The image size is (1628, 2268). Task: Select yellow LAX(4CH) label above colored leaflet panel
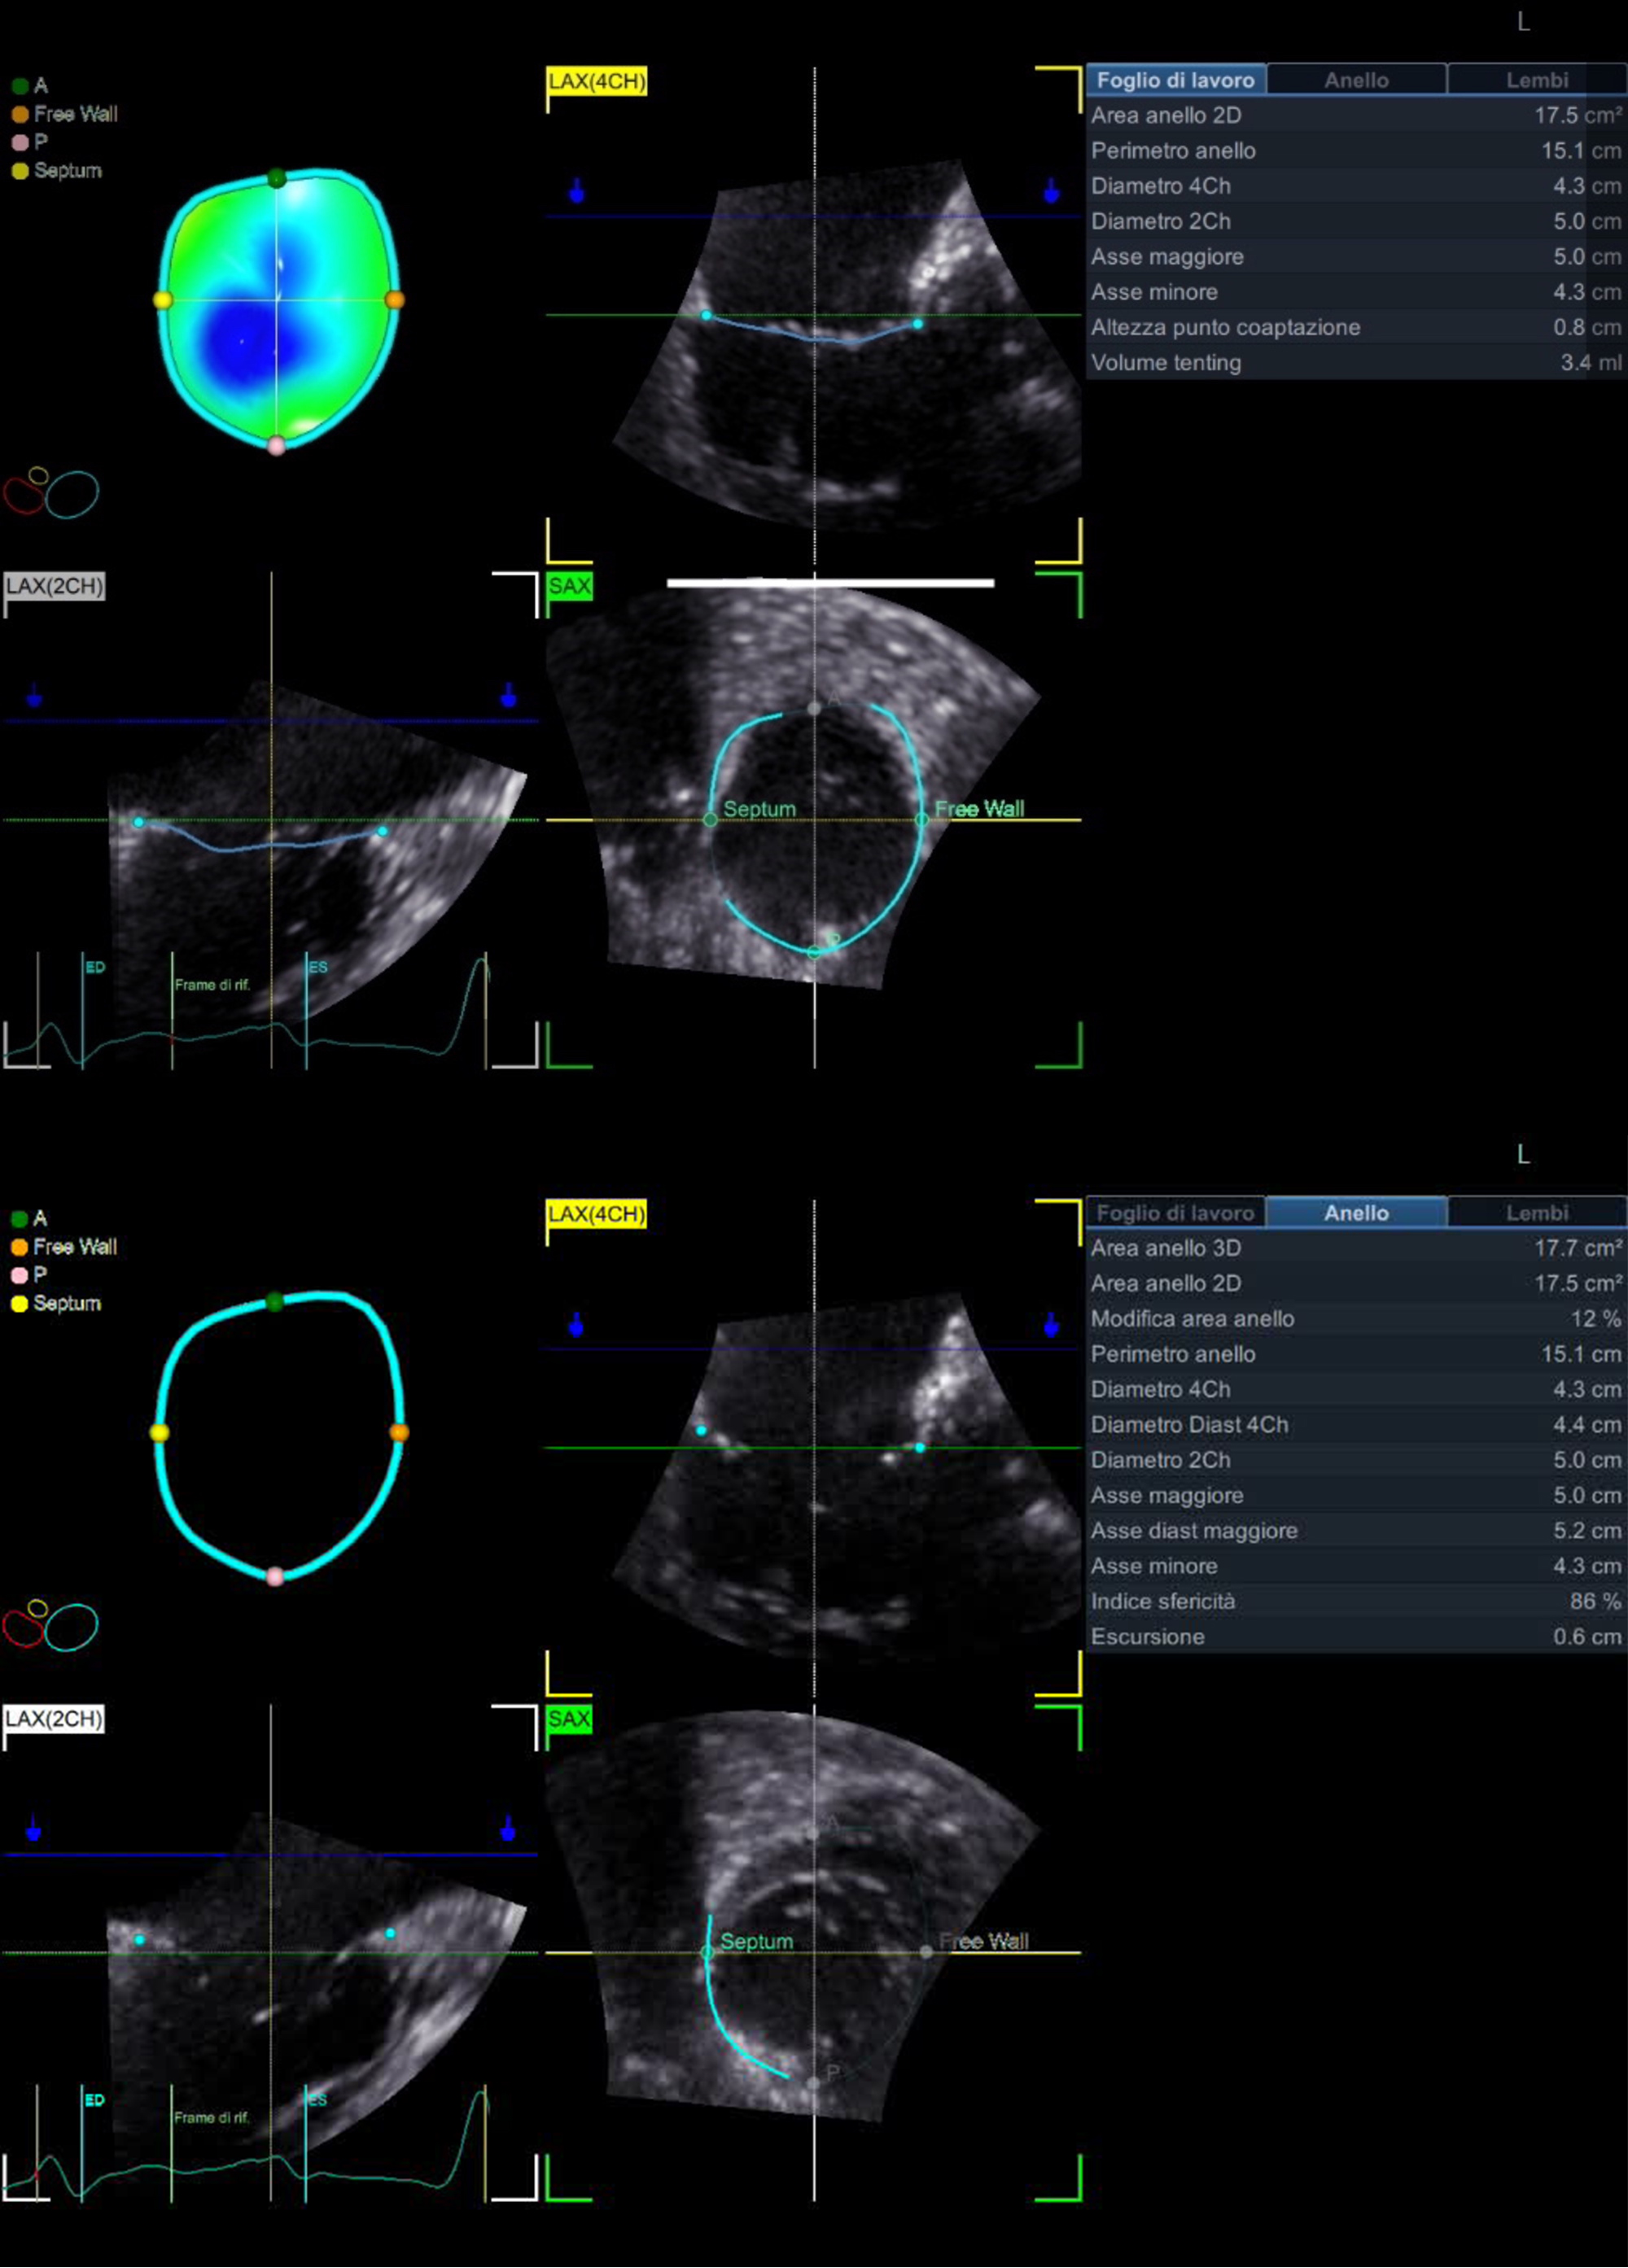point(597,82)
